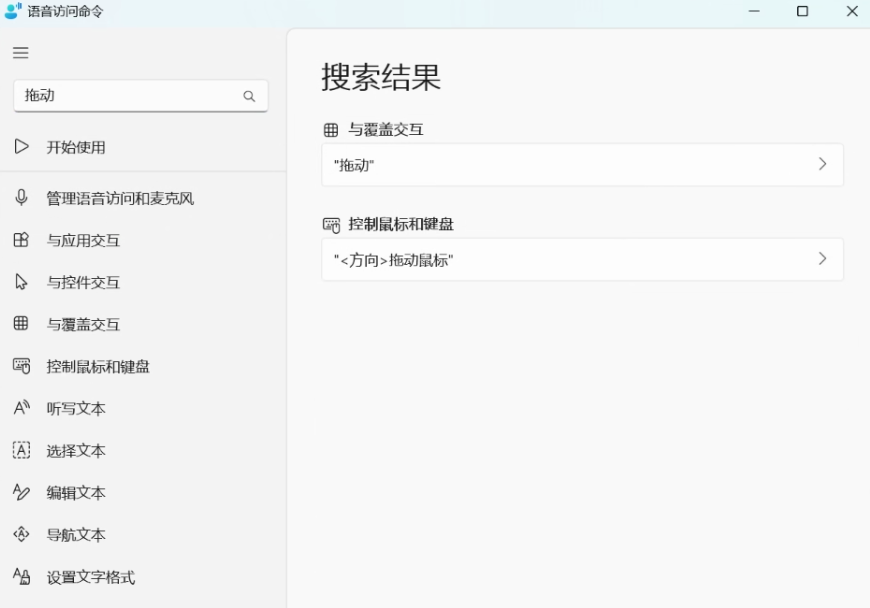Image resolution: width=870 pixels, height=608 pixels.
Task: Click the dictation icon beside 听写文本
Action: click(21, 408)
